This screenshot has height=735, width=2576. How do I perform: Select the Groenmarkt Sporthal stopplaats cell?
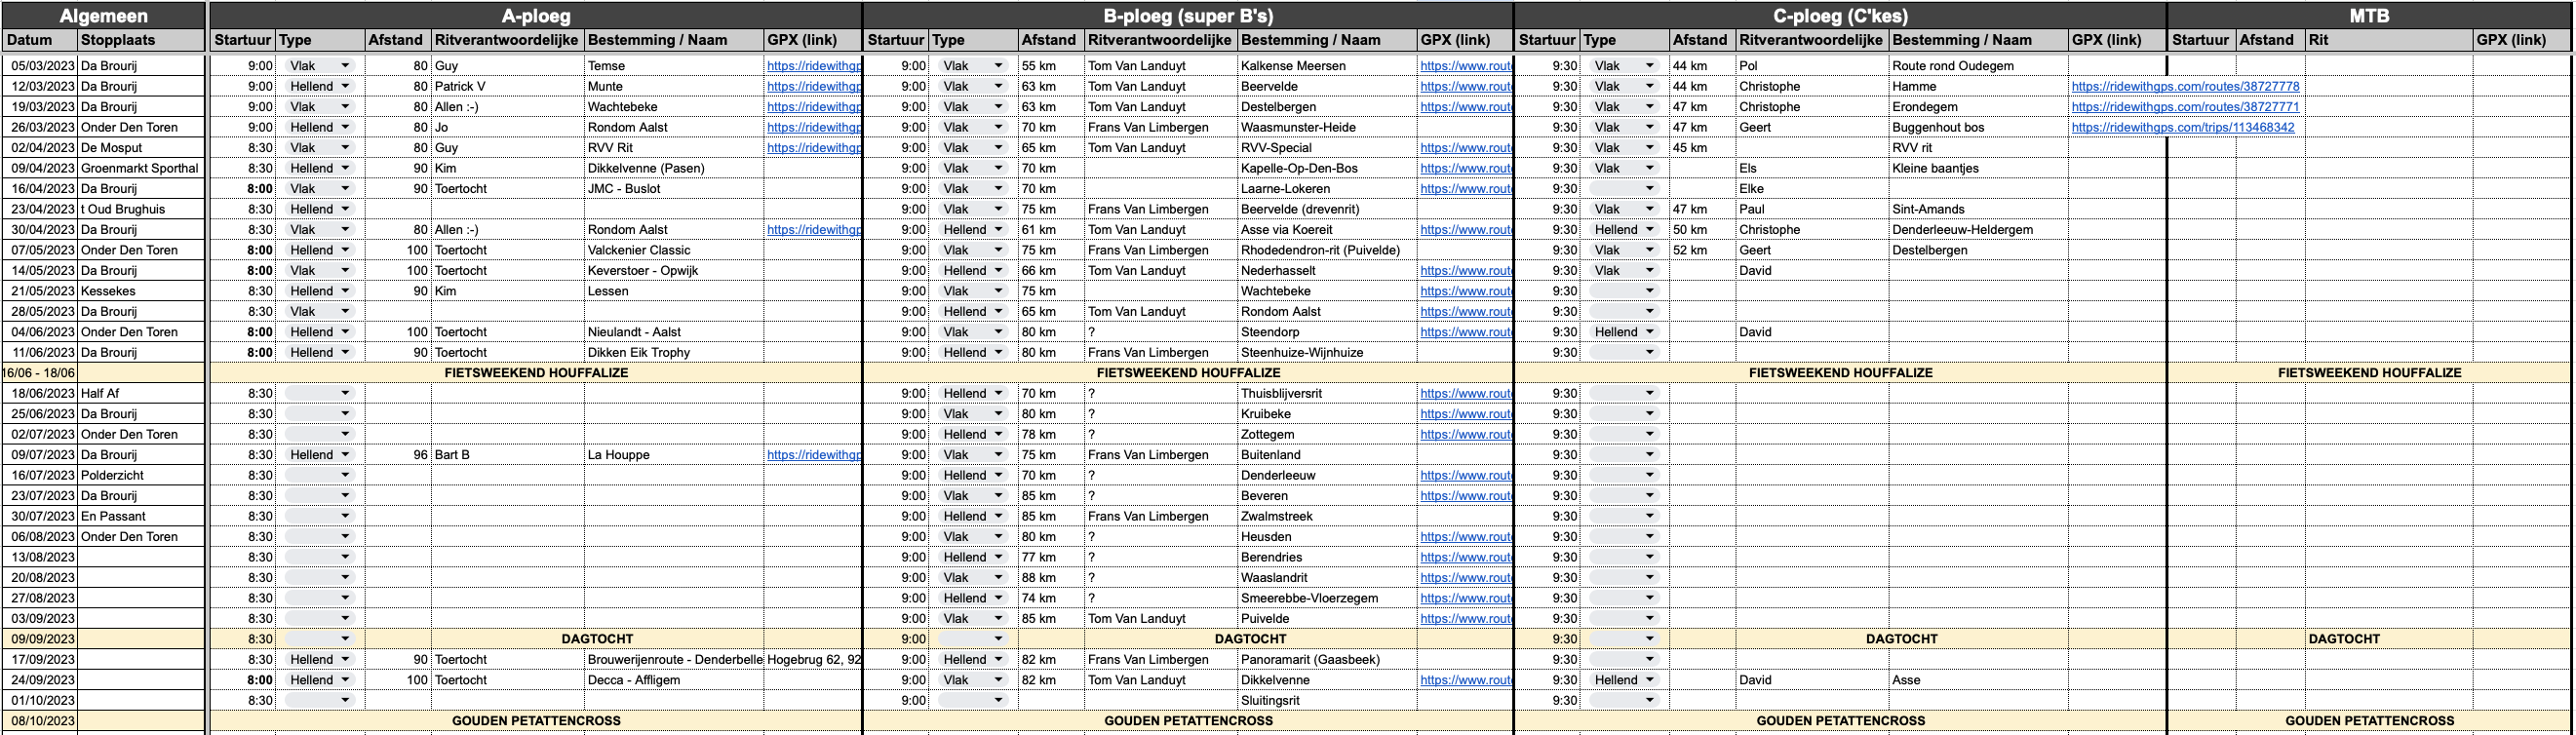click(141, 168)
